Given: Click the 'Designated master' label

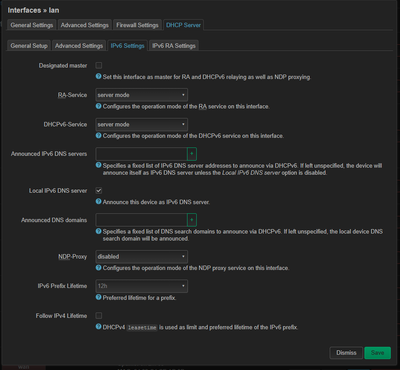Looking at the screenshot, I should coord(63,65).
